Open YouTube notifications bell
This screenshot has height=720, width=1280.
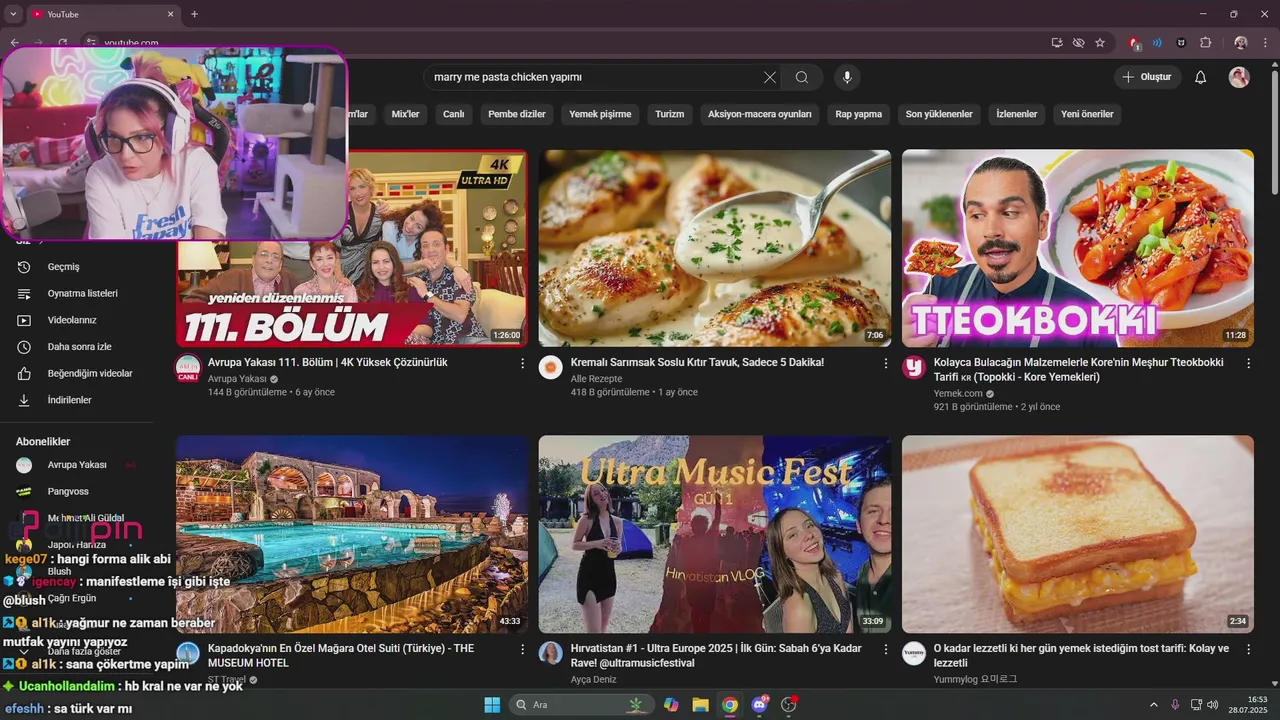[1201, 77]
